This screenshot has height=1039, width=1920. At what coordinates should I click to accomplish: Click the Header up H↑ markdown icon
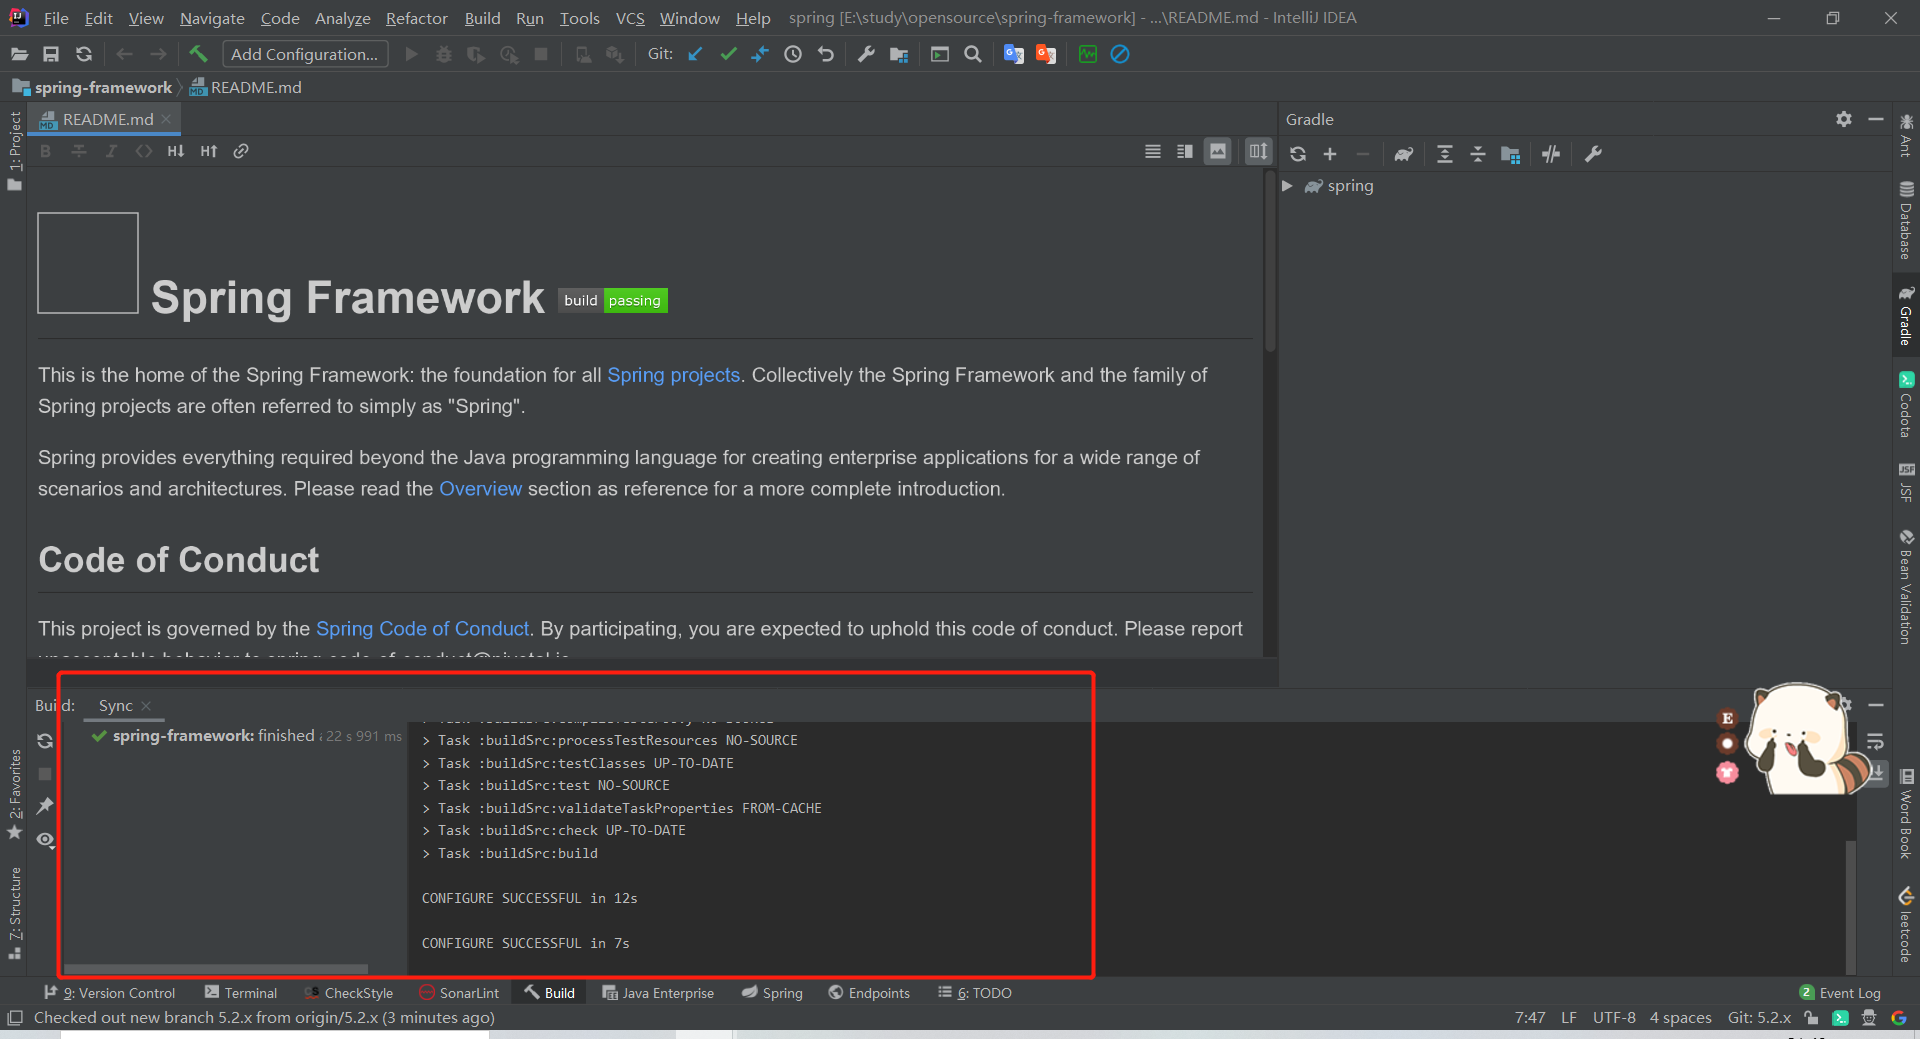coord(208,151)
